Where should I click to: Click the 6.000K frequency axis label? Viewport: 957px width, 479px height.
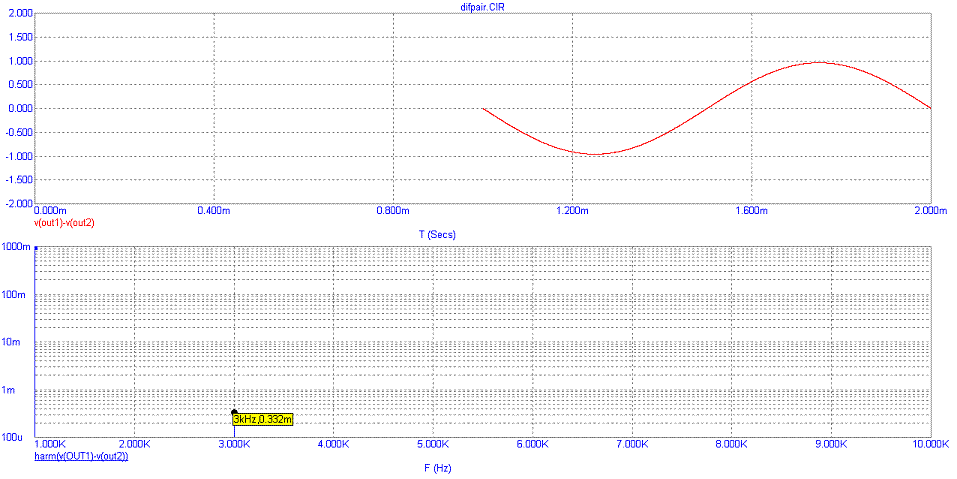point(533,445)
